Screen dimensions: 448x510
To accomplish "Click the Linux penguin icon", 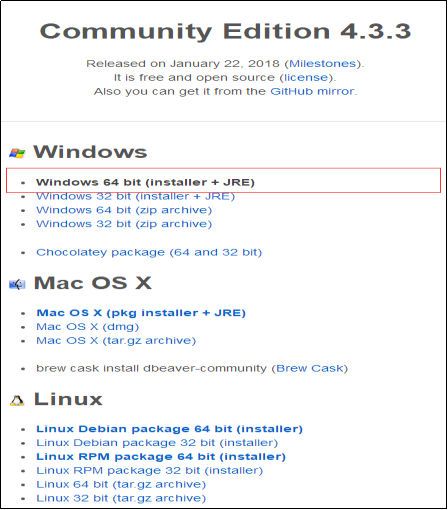I will point(17,401).
